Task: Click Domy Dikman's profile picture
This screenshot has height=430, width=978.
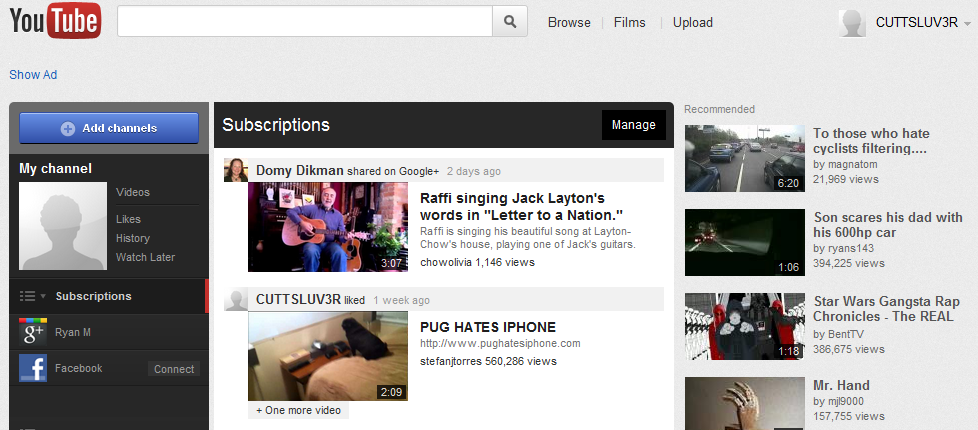Action: [236, 170]
